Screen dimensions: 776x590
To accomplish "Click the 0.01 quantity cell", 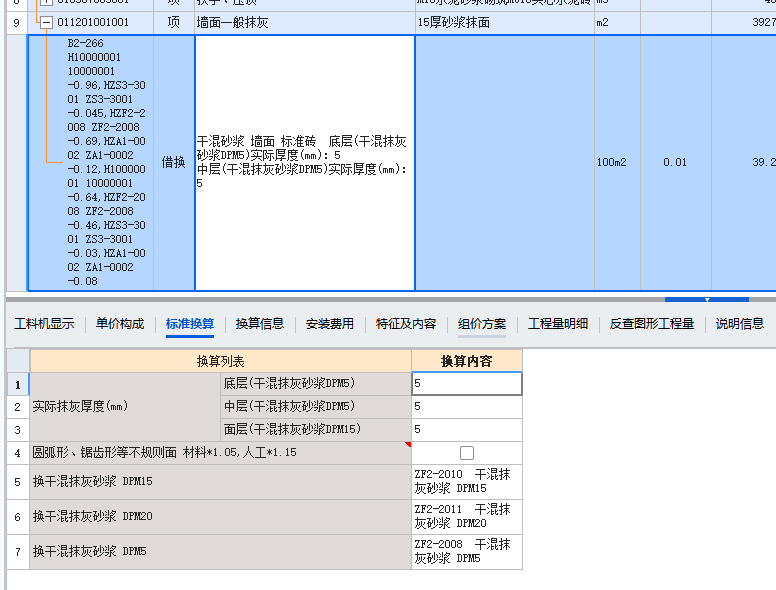I will pos(676,162).
